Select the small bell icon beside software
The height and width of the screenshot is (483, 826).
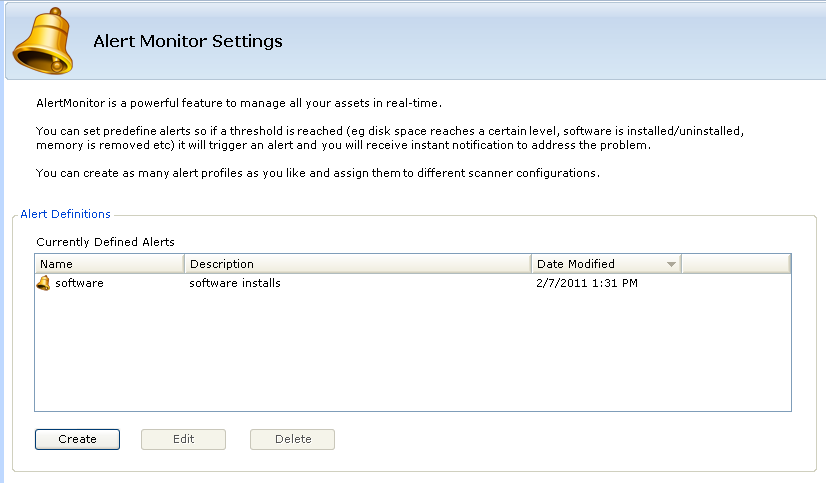point(43,283)
